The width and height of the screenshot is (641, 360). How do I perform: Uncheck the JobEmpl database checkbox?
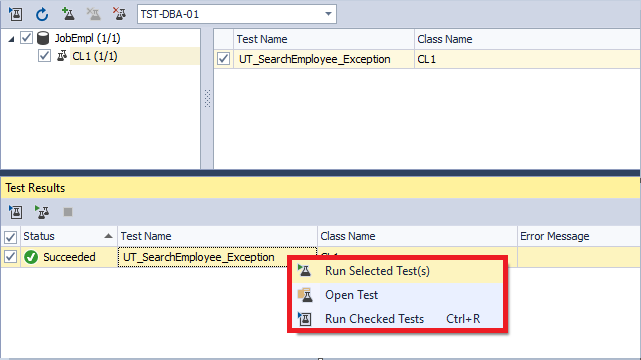[27, 38]
